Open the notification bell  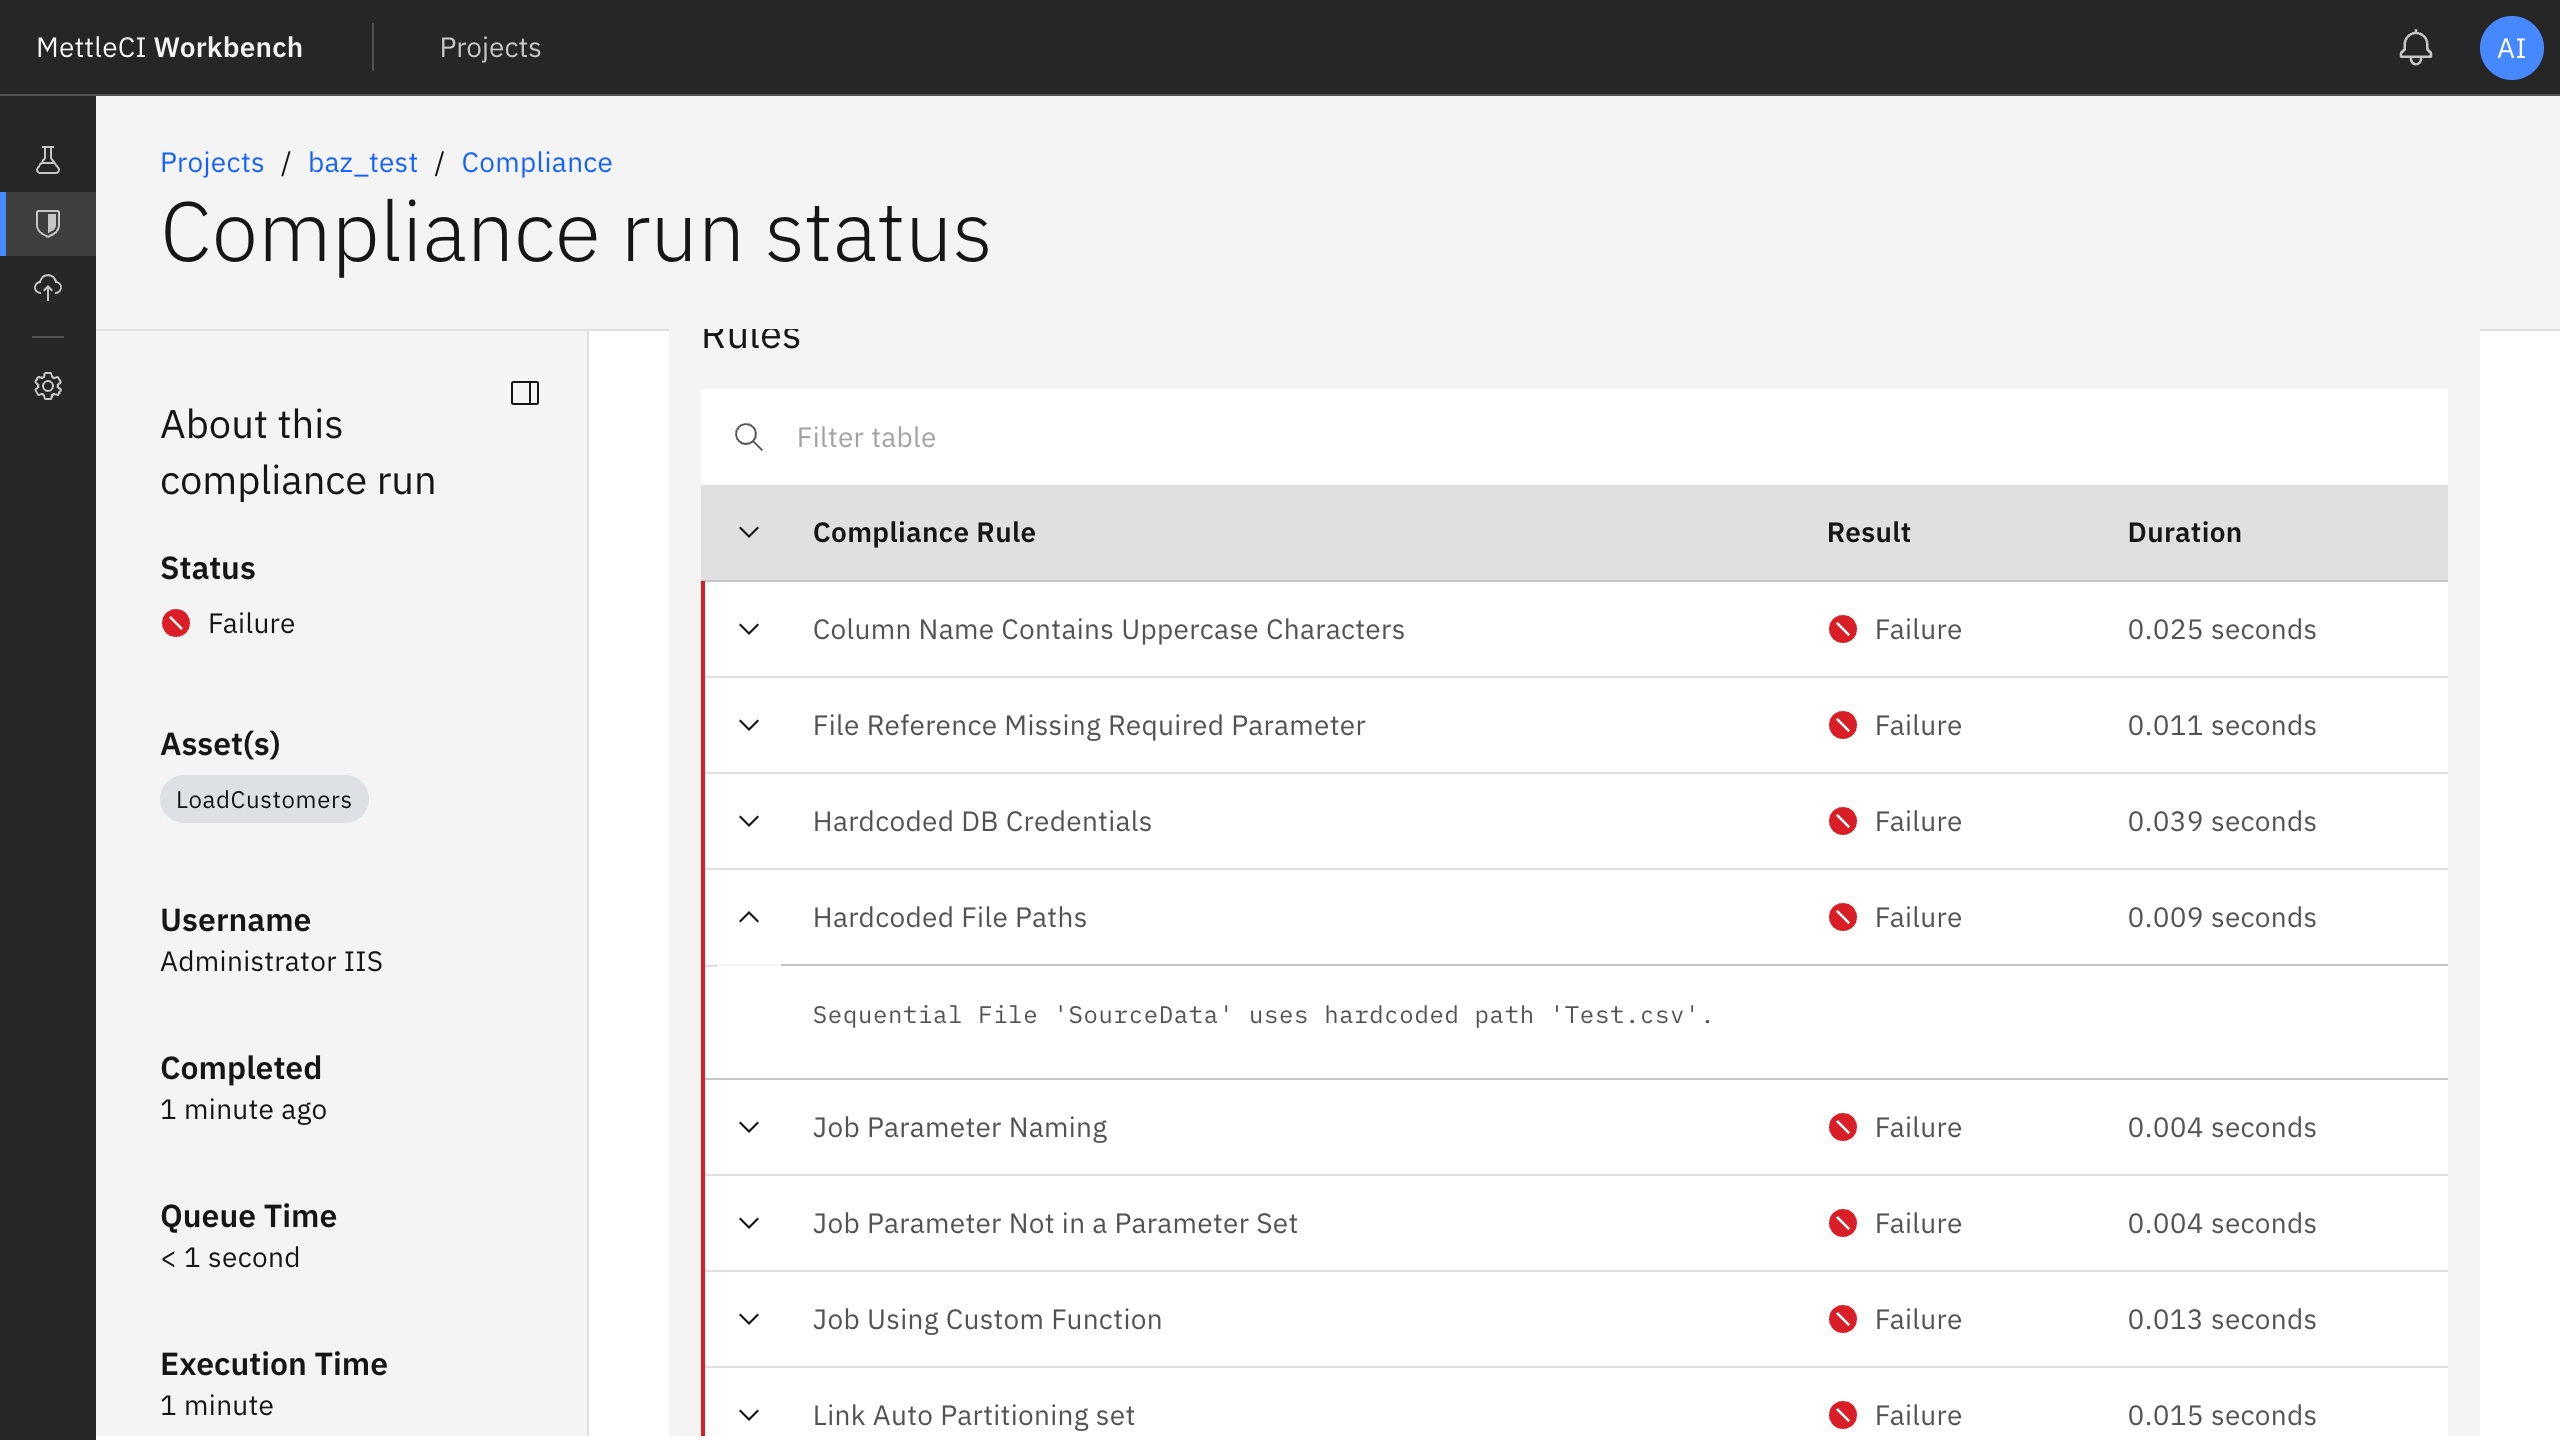click(x=2416, y=47)
